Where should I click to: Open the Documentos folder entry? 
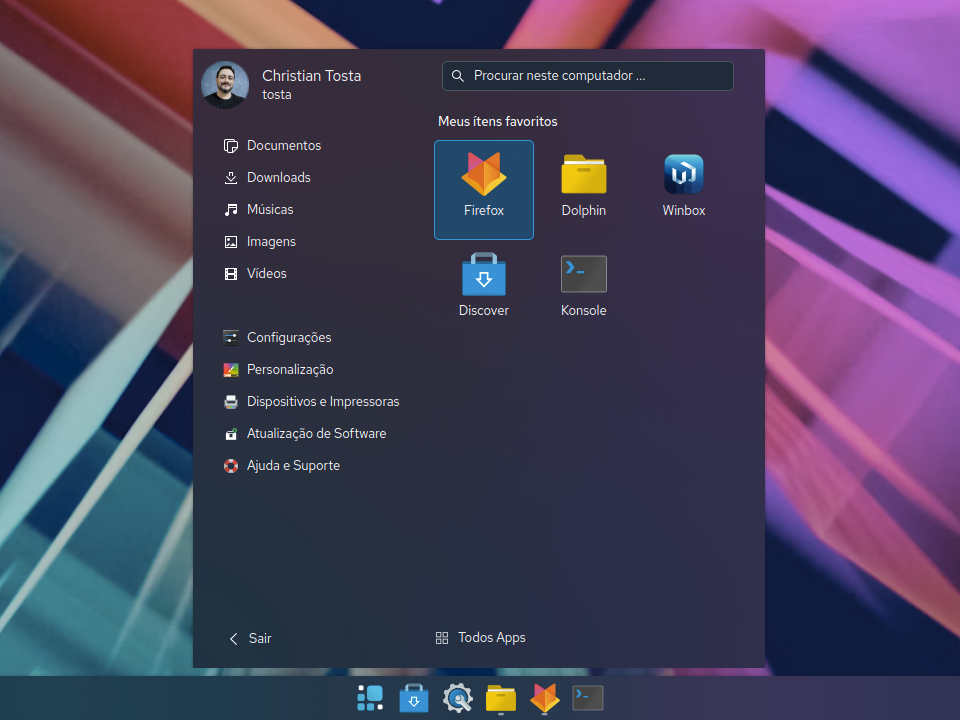[283, 145]
